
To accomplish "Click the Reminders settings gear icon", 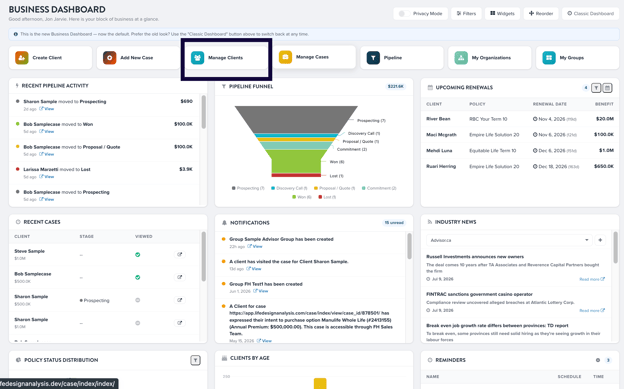I will pos(598,360).
